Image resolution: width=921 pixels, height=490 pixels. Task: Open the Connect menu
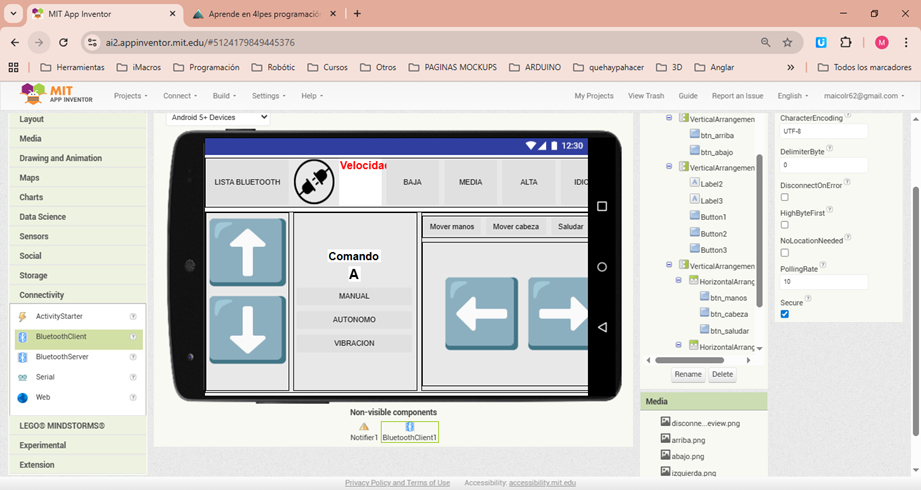[x=178, y=96]
